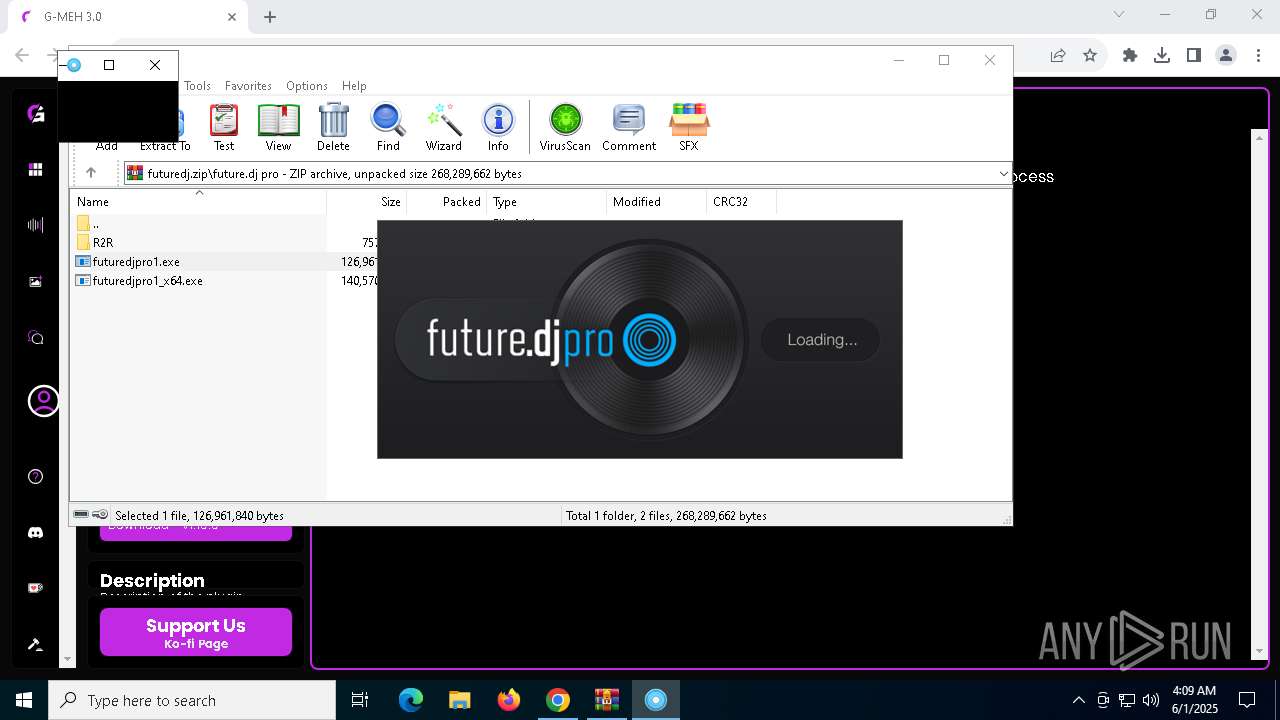Screen dimensions: 1280x720
Task: Open the audio waveform icon in G-MEH sidebar
Action: 36,225
